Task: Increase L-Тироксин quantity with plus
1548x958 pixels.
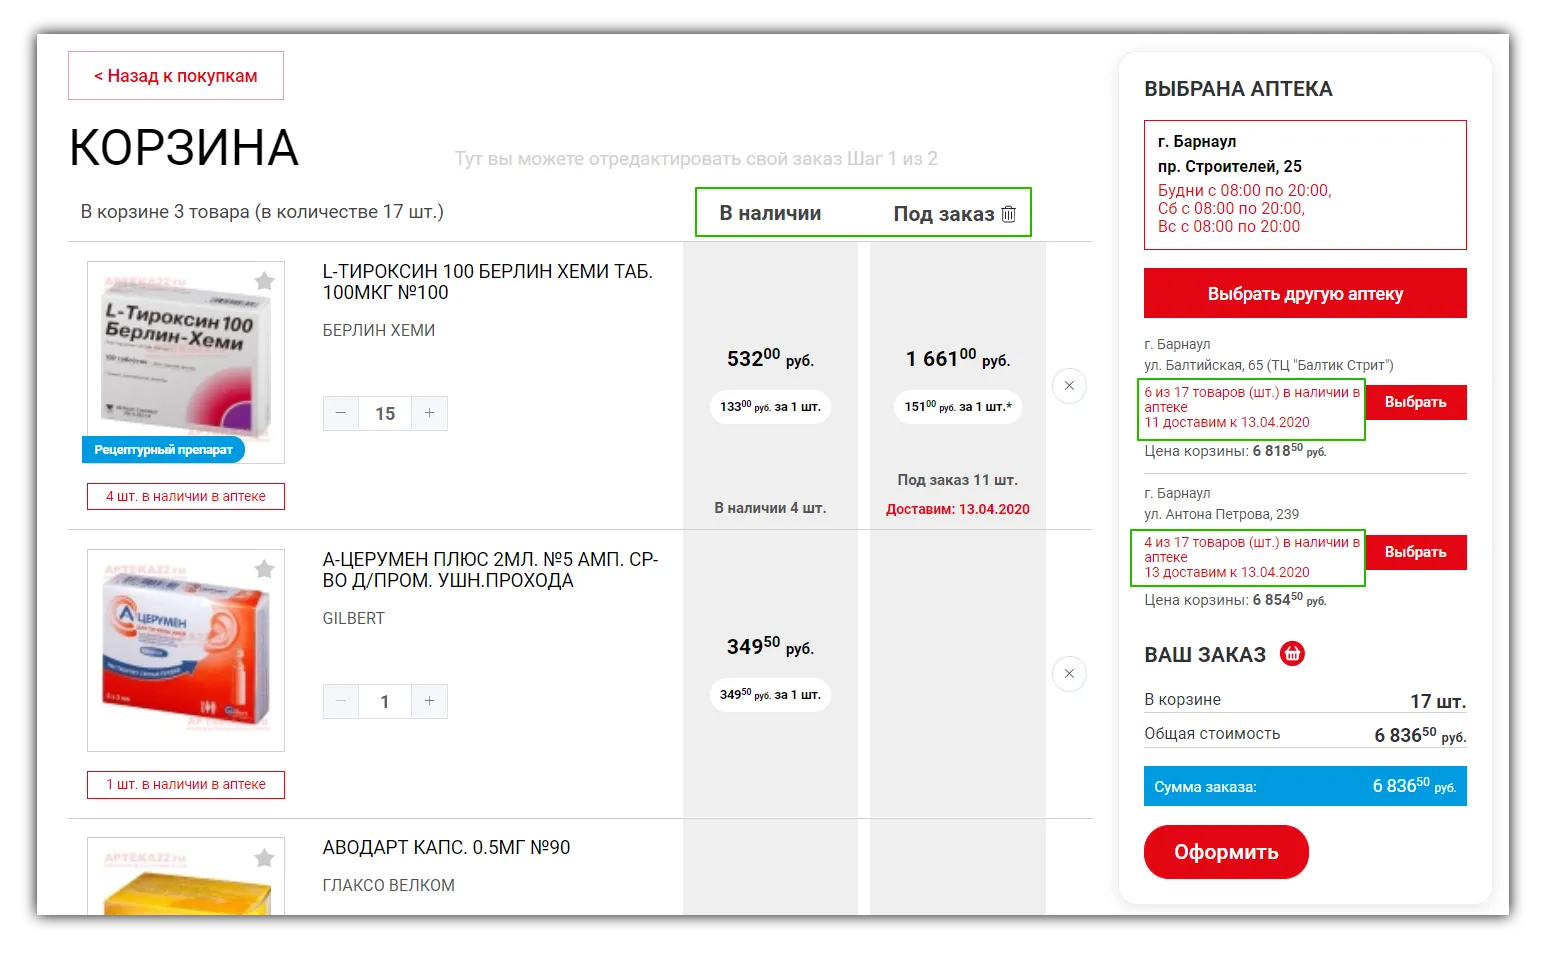Action: 429,413
